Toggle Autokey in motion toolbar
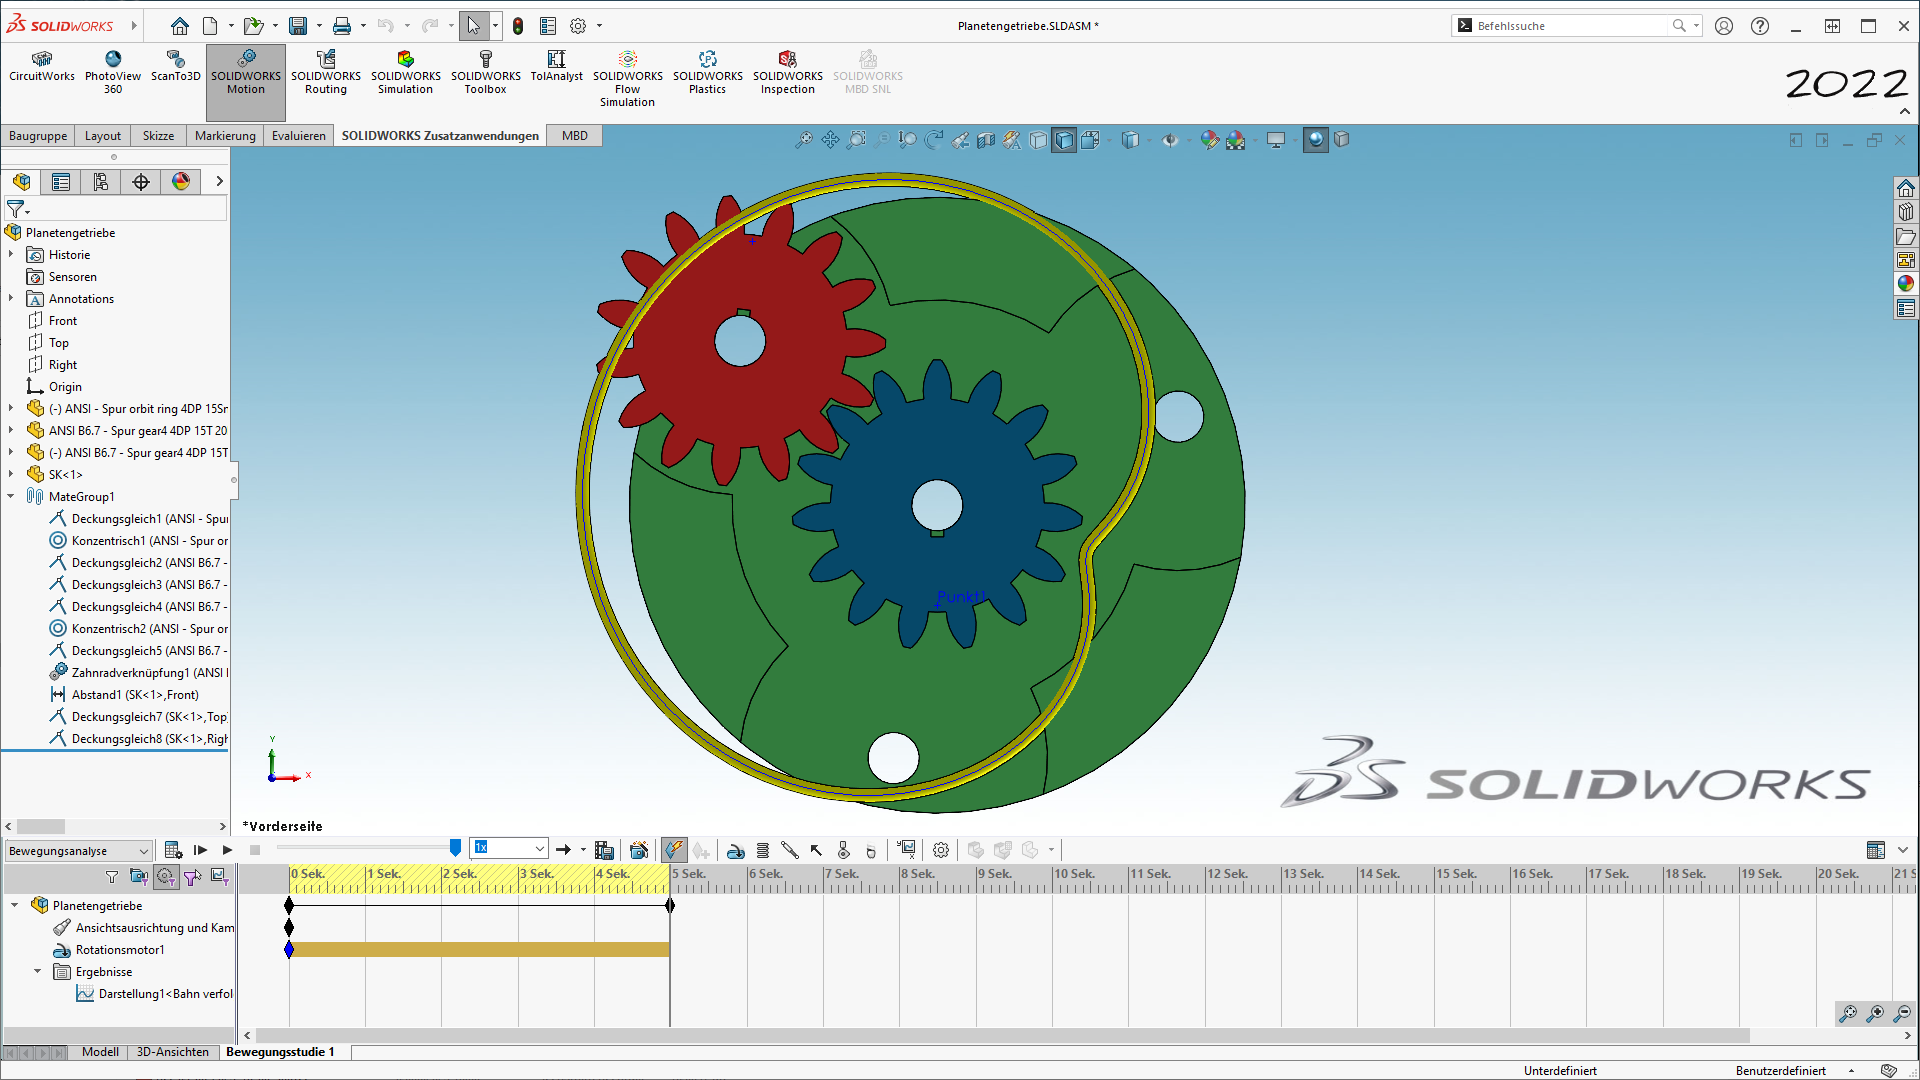Viewport: 1920px width, 1080px height. (674, 850)
